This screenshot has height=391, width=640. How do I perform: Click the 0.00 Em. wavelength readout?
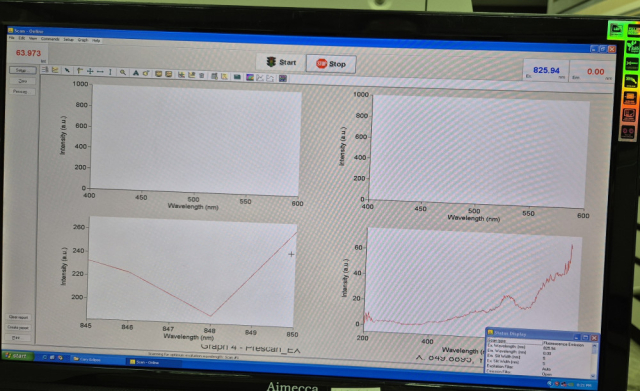click(592, 72)
